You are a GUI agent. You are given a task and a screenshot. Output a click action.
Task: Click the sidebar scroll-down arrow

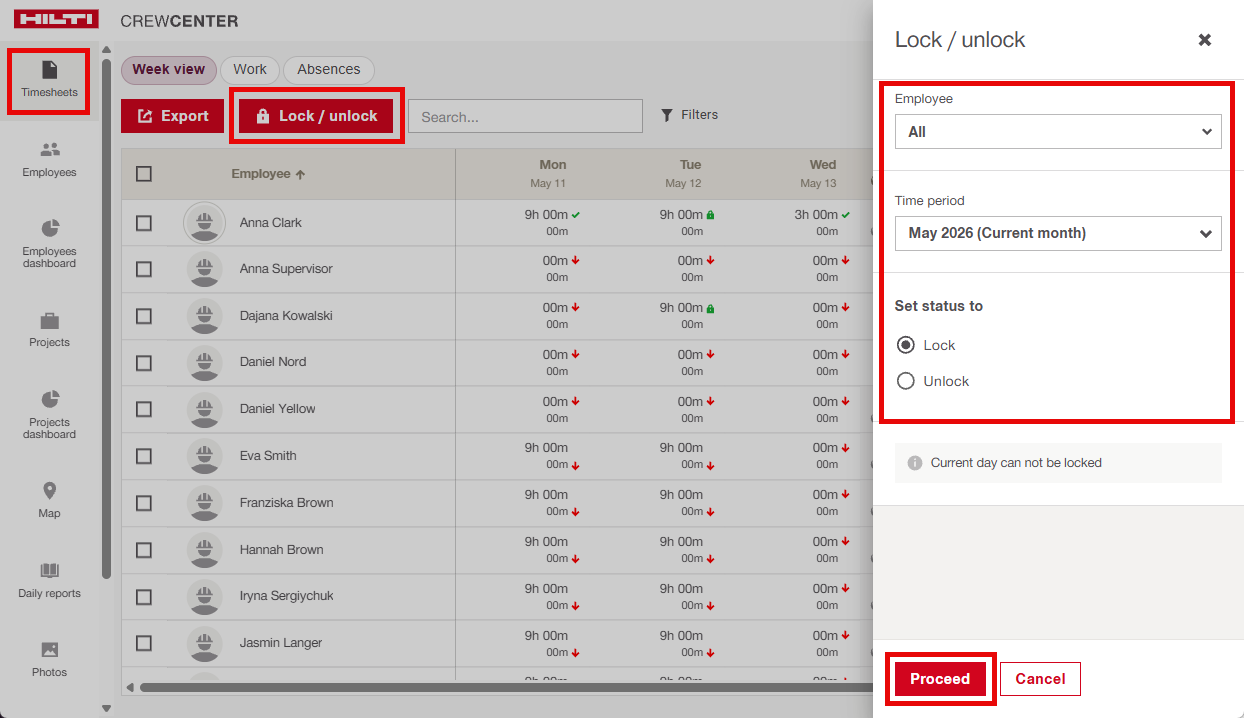106,709
